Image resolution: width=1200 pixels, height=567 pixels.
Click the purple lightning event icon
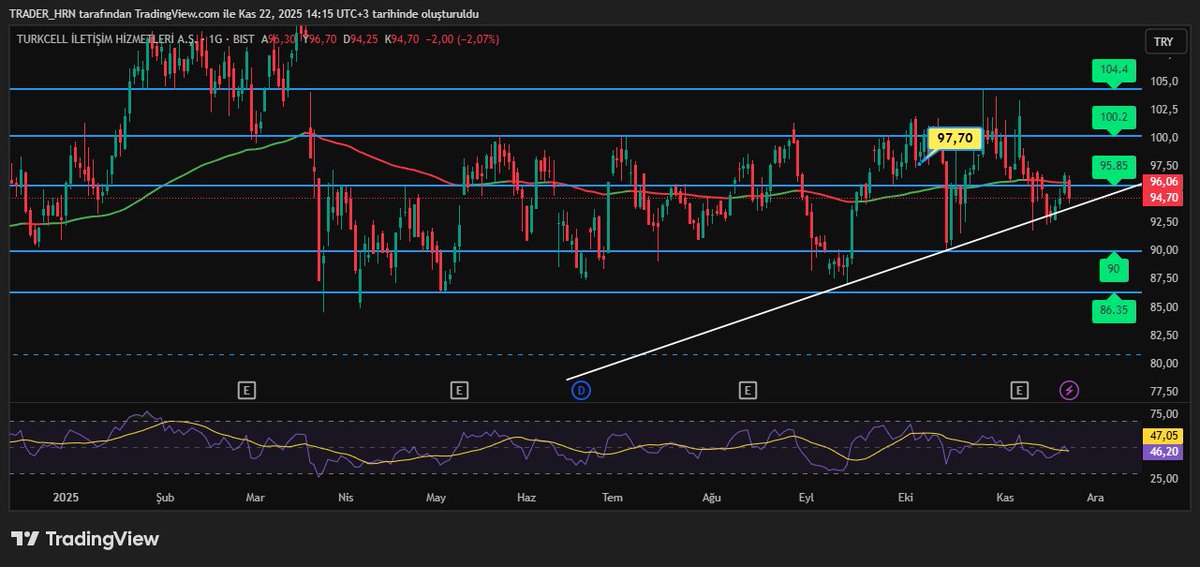[x=1069, y=390]
